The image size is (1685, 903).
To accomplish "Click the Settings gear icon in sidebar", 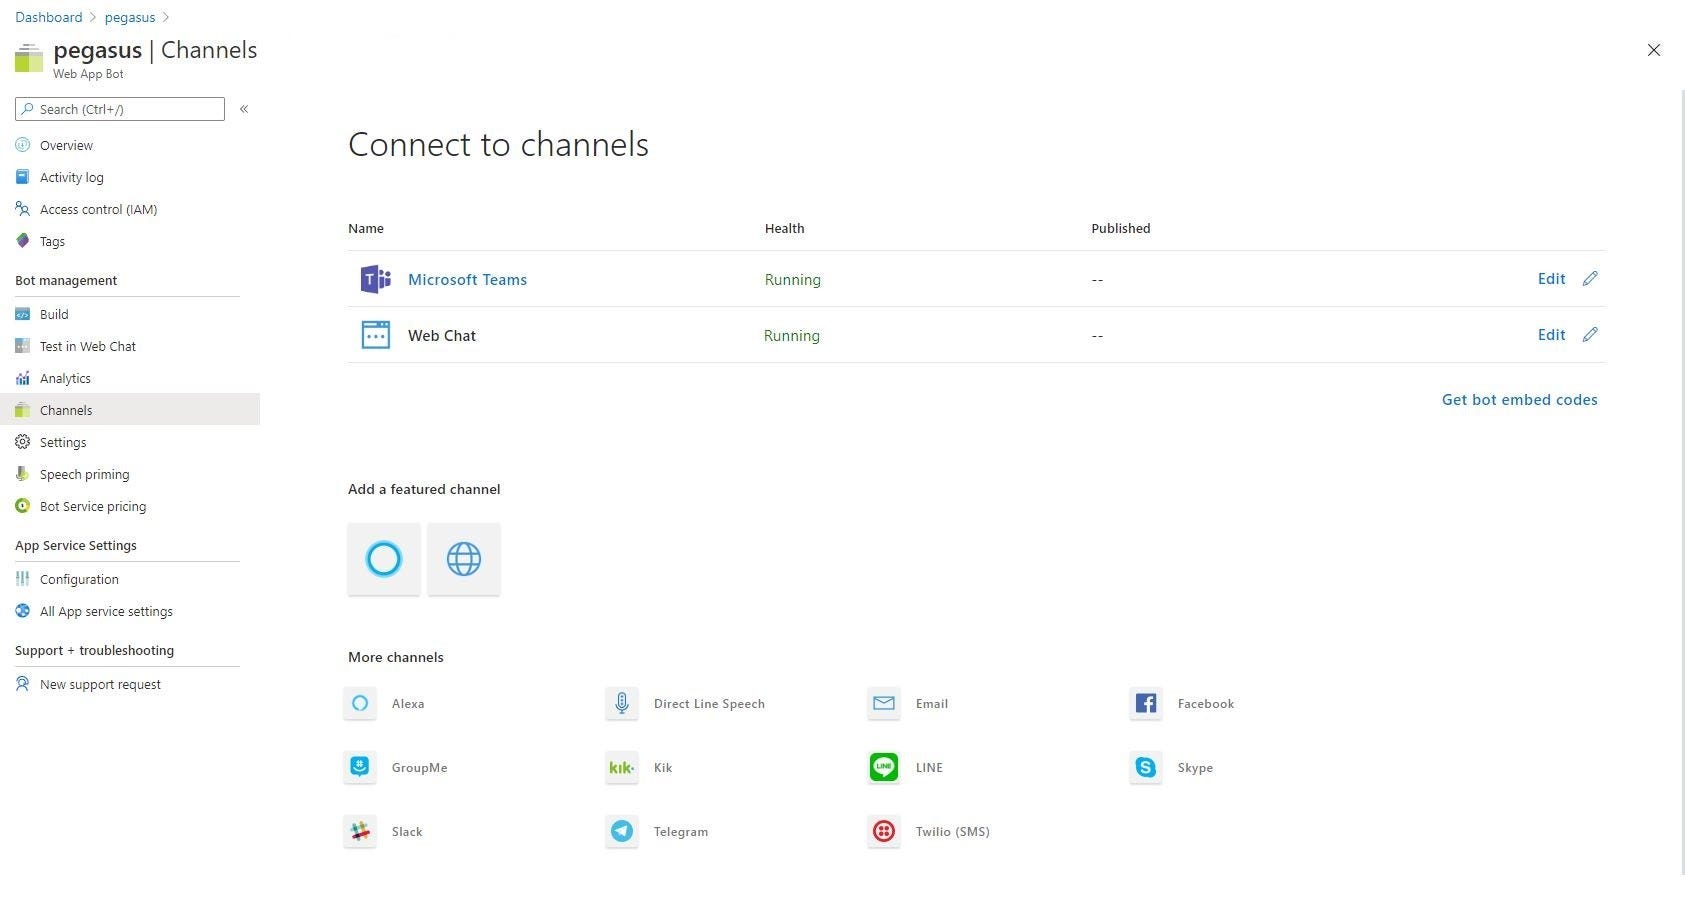I will pos(23,442).
